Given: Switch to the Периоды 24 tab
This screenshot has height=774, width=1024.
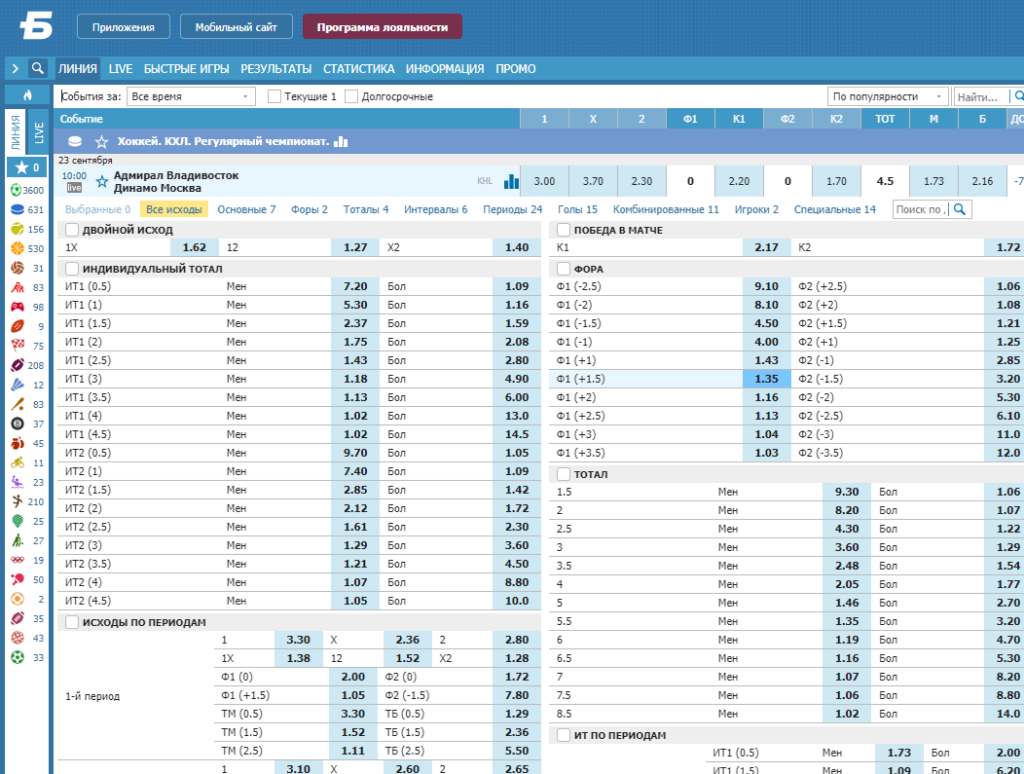Looking at the screenshot, I should pyautogui.click(x=513, y=209).
